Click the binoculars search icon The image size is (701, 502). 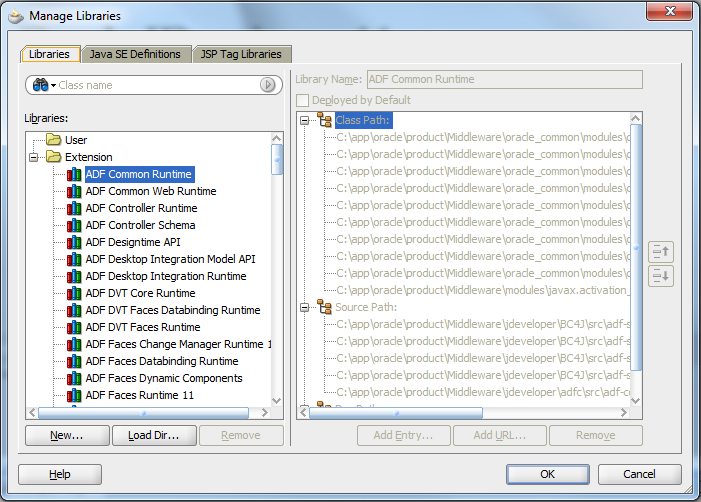40,85
